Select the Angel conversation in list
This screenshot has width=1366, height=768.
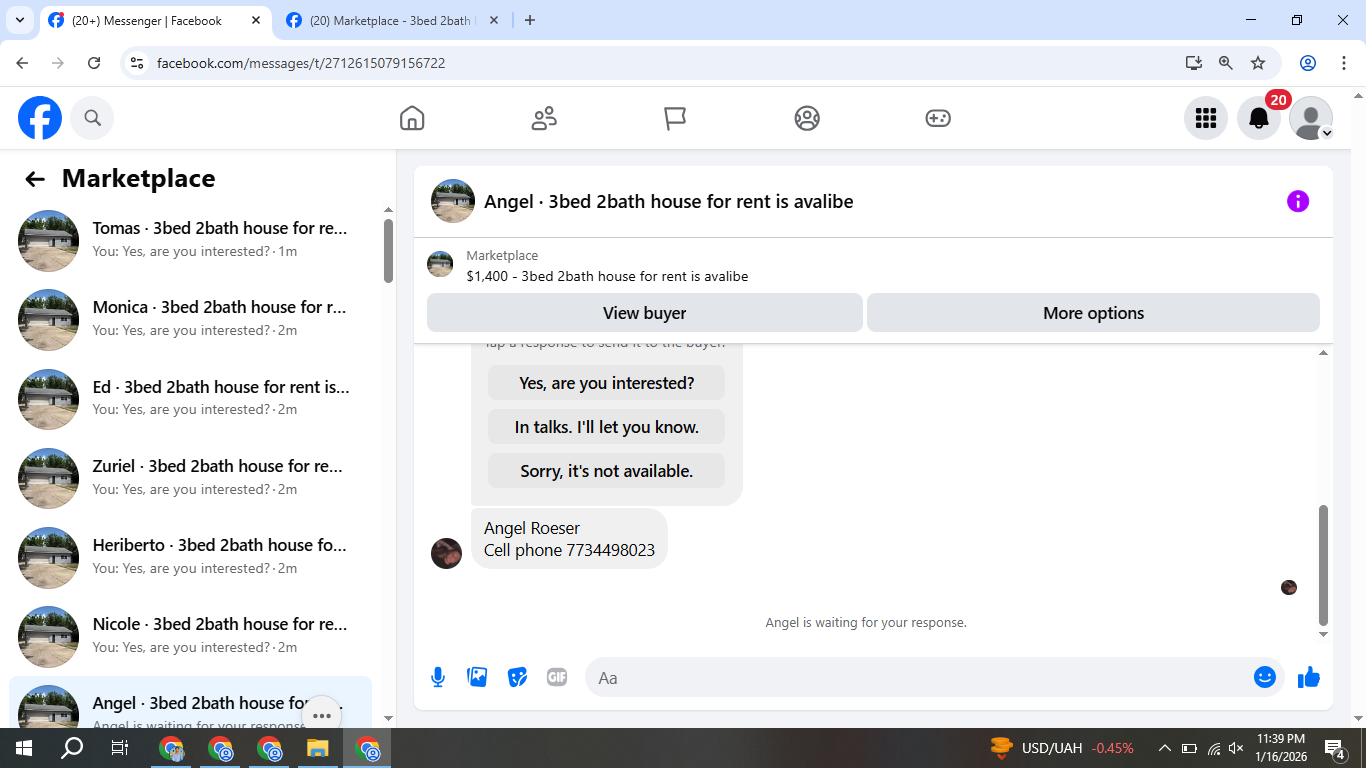(190, 704)
